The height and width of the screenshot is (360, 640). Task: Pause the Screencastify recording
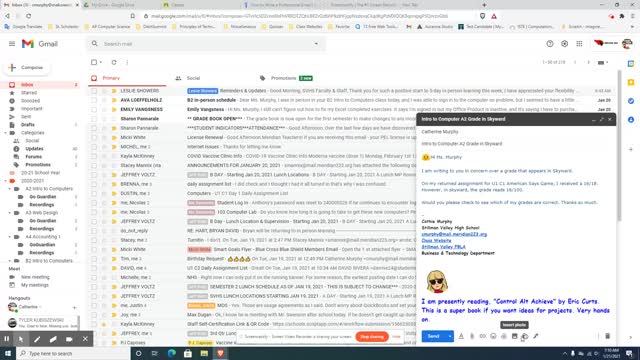pos(7,339)
